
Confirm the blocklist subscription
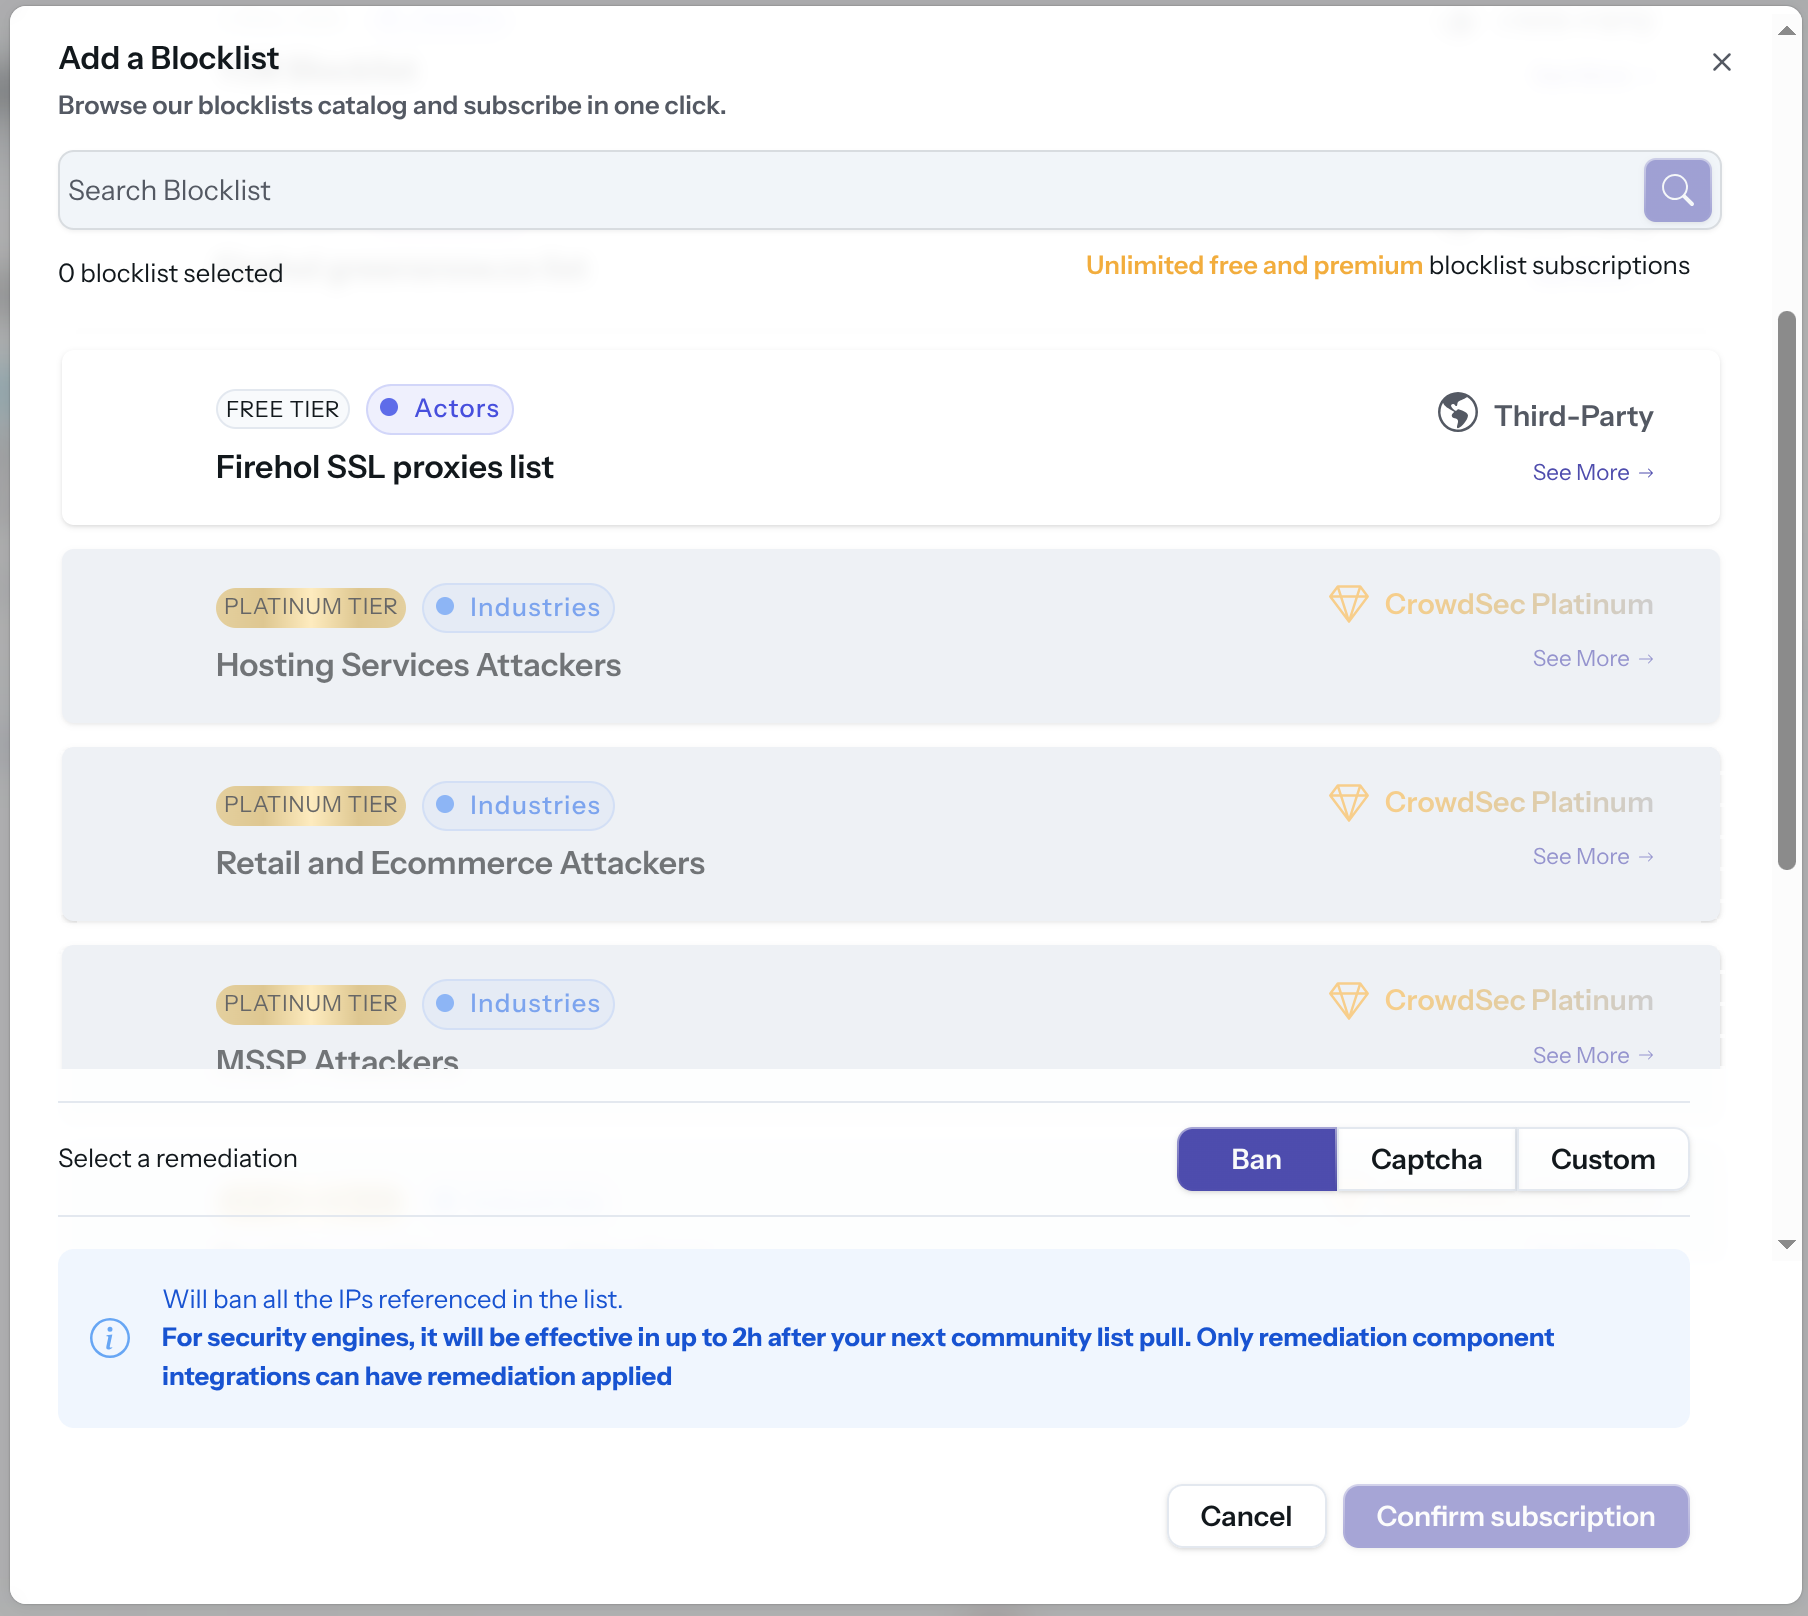(1515, 1516)
